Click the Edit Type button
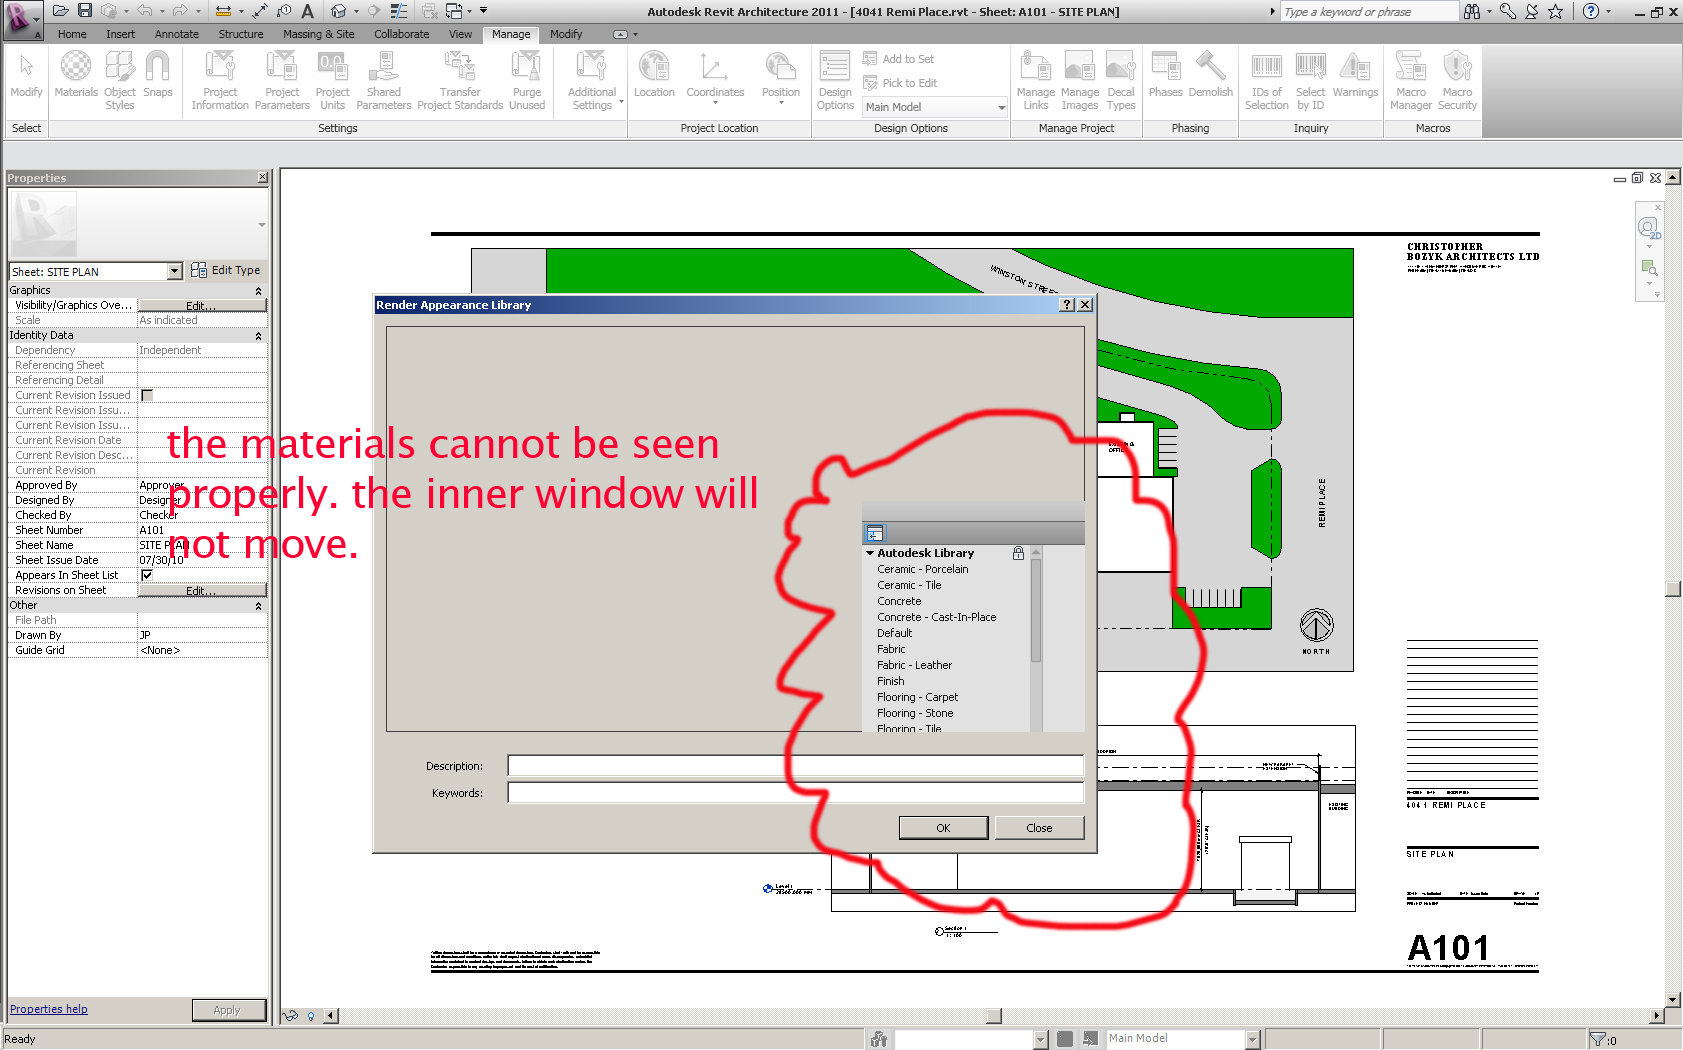 pos(226,270)
